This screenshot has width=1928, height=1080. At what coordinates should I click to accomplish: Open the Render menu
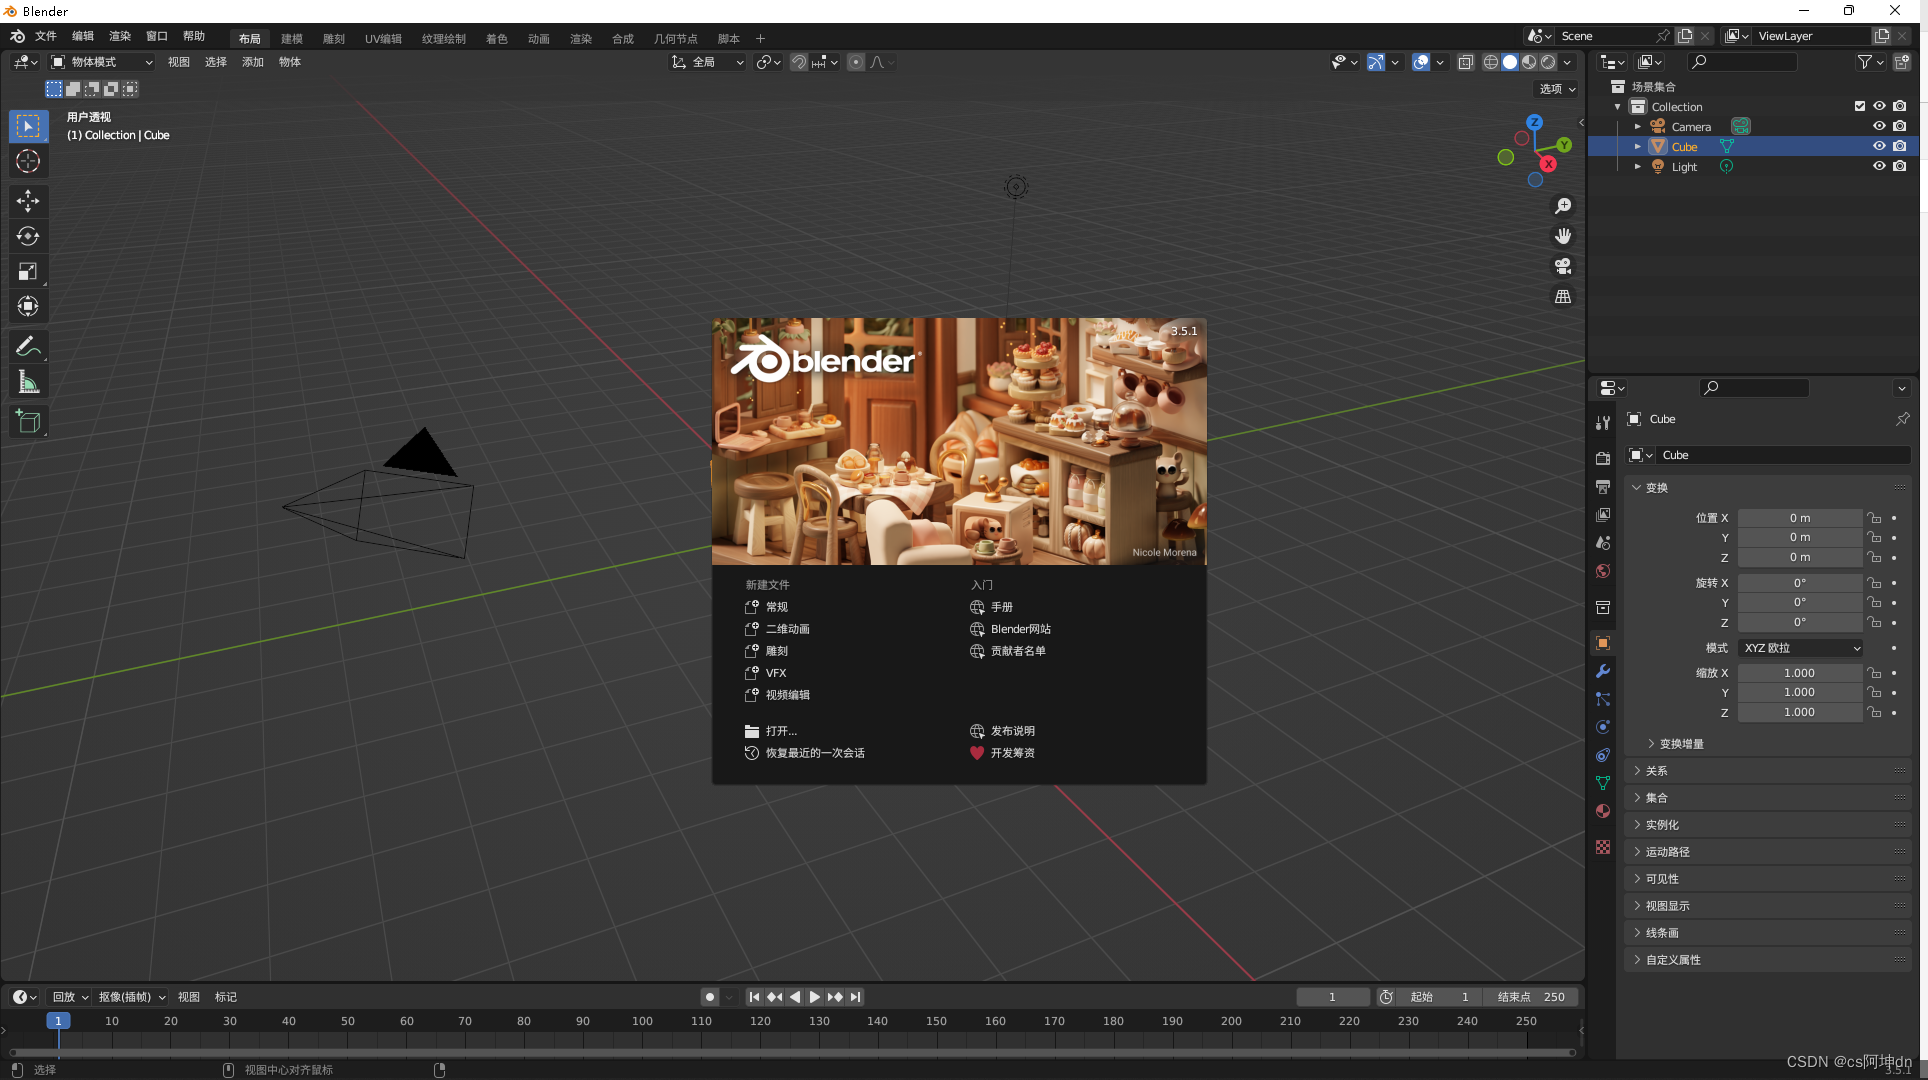(x=120, y=36)
